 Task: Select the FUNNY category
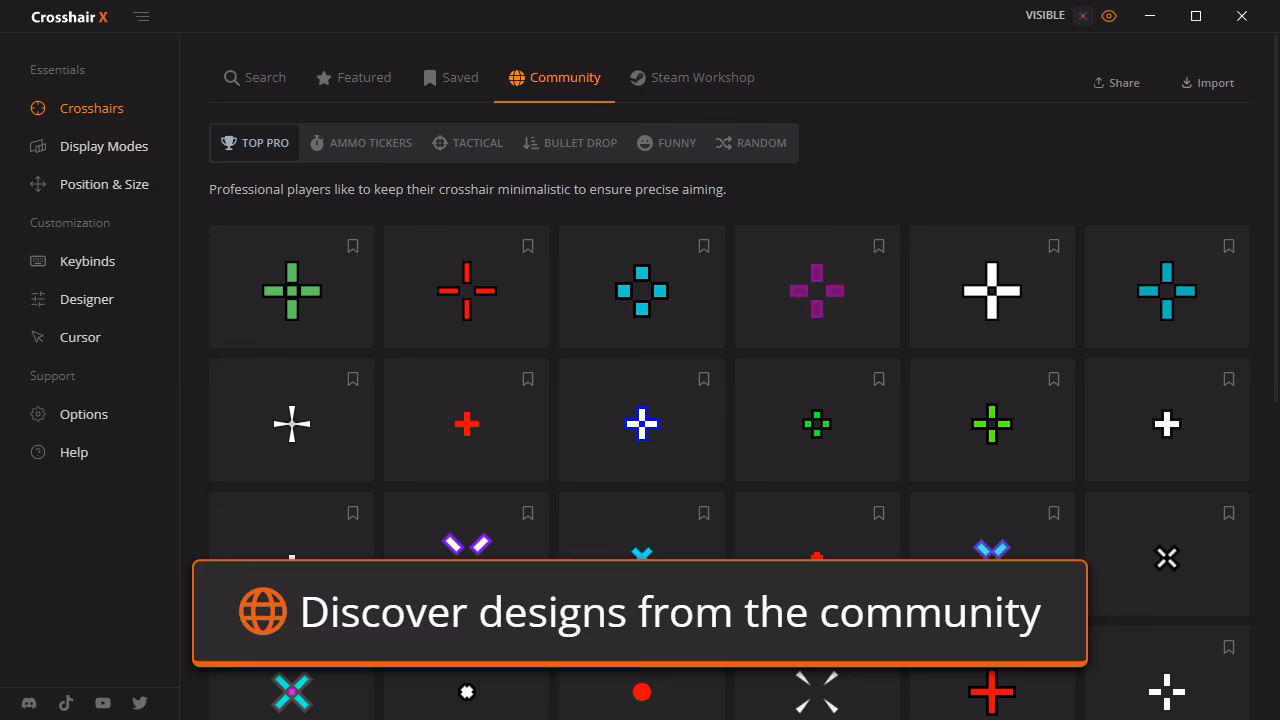coord(667,143)
